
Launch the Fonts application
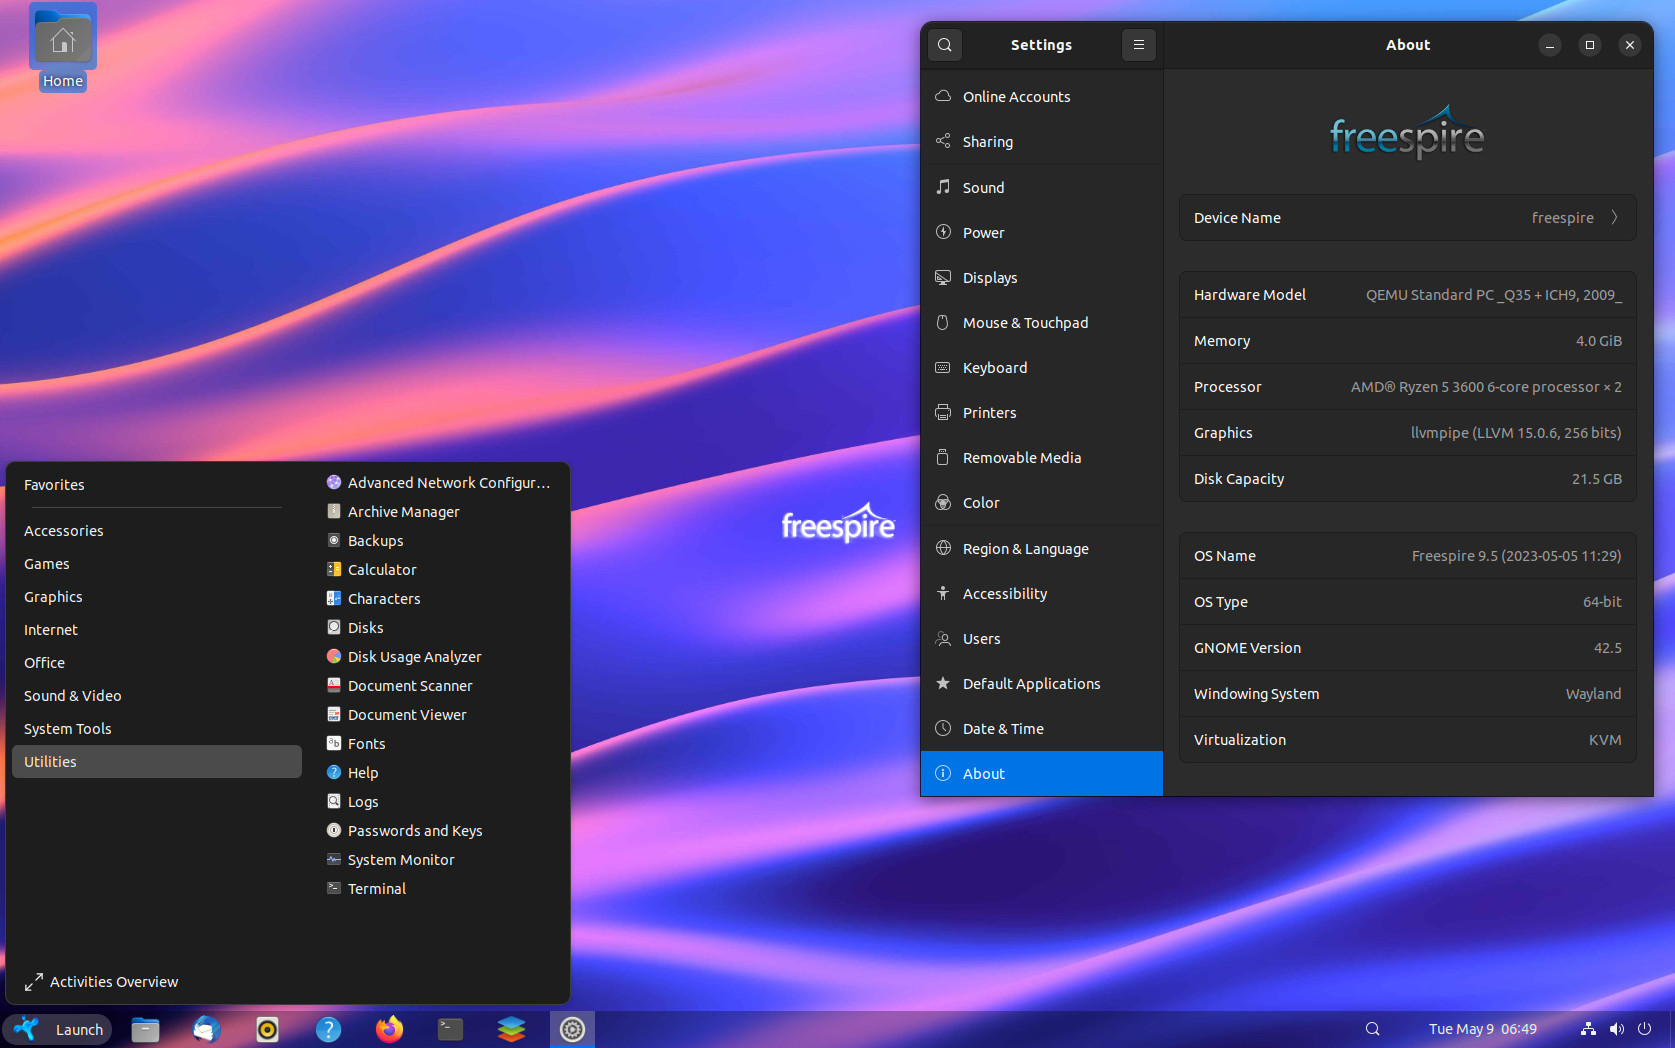tap(440, 744)
